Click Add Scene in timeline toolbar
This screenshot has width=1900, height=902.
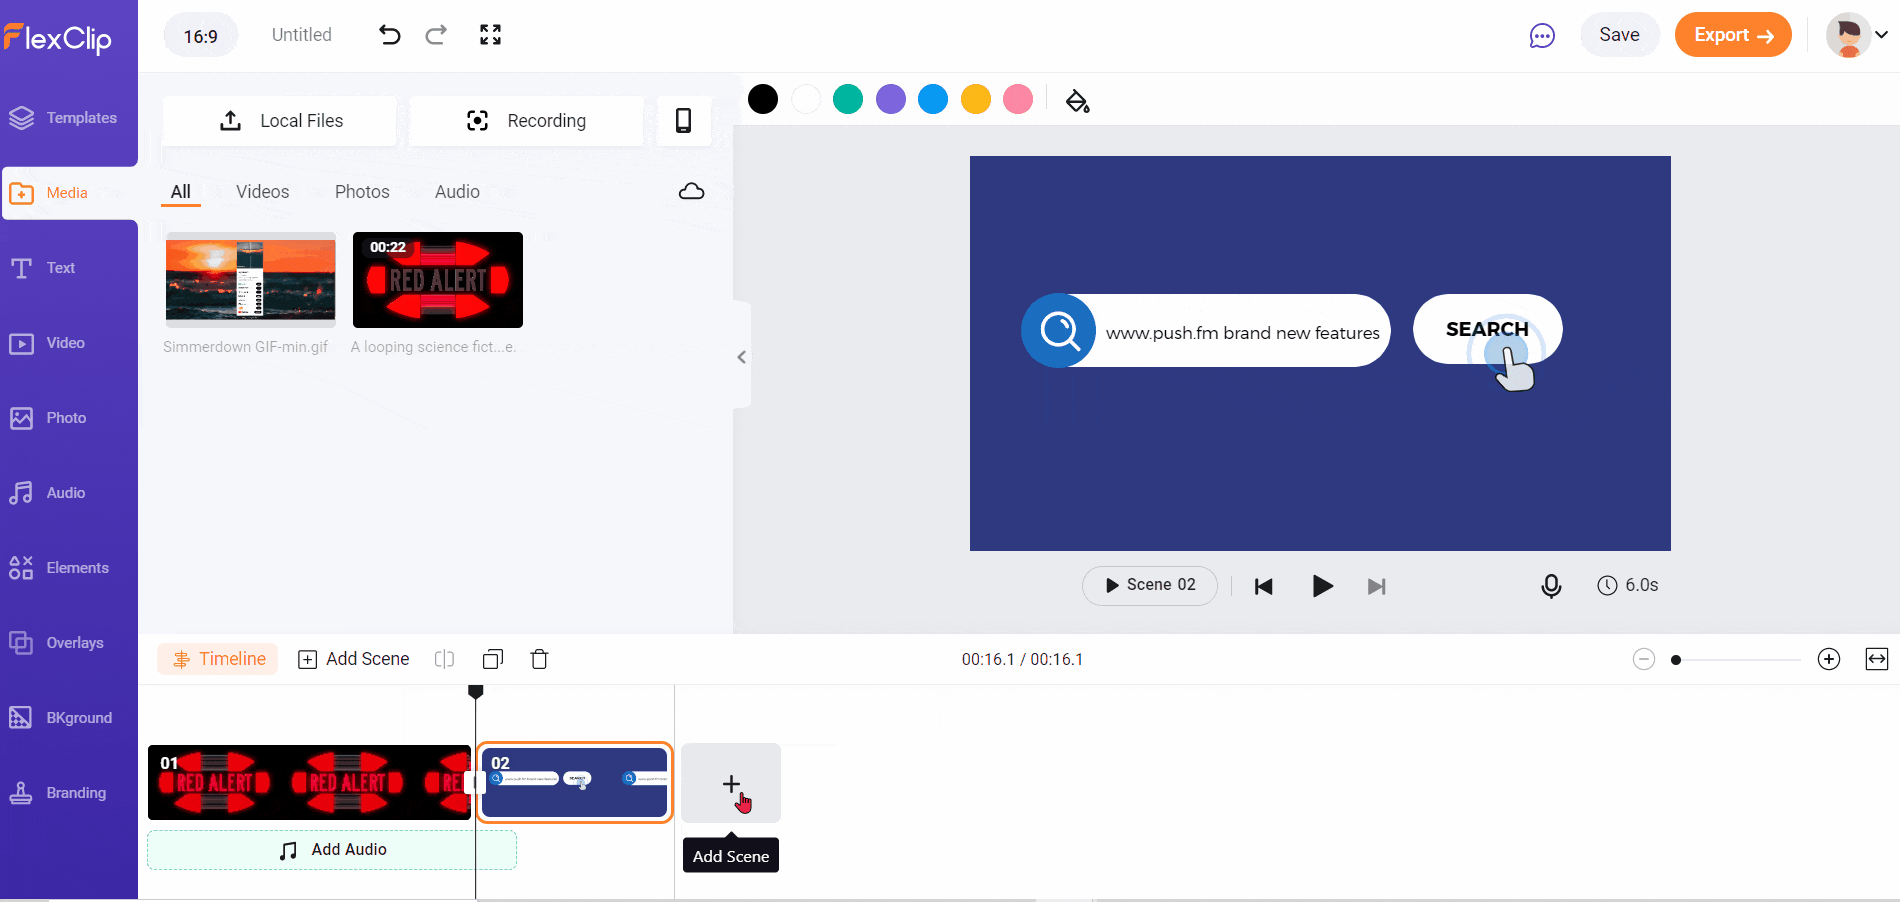[x=354, y=659]
